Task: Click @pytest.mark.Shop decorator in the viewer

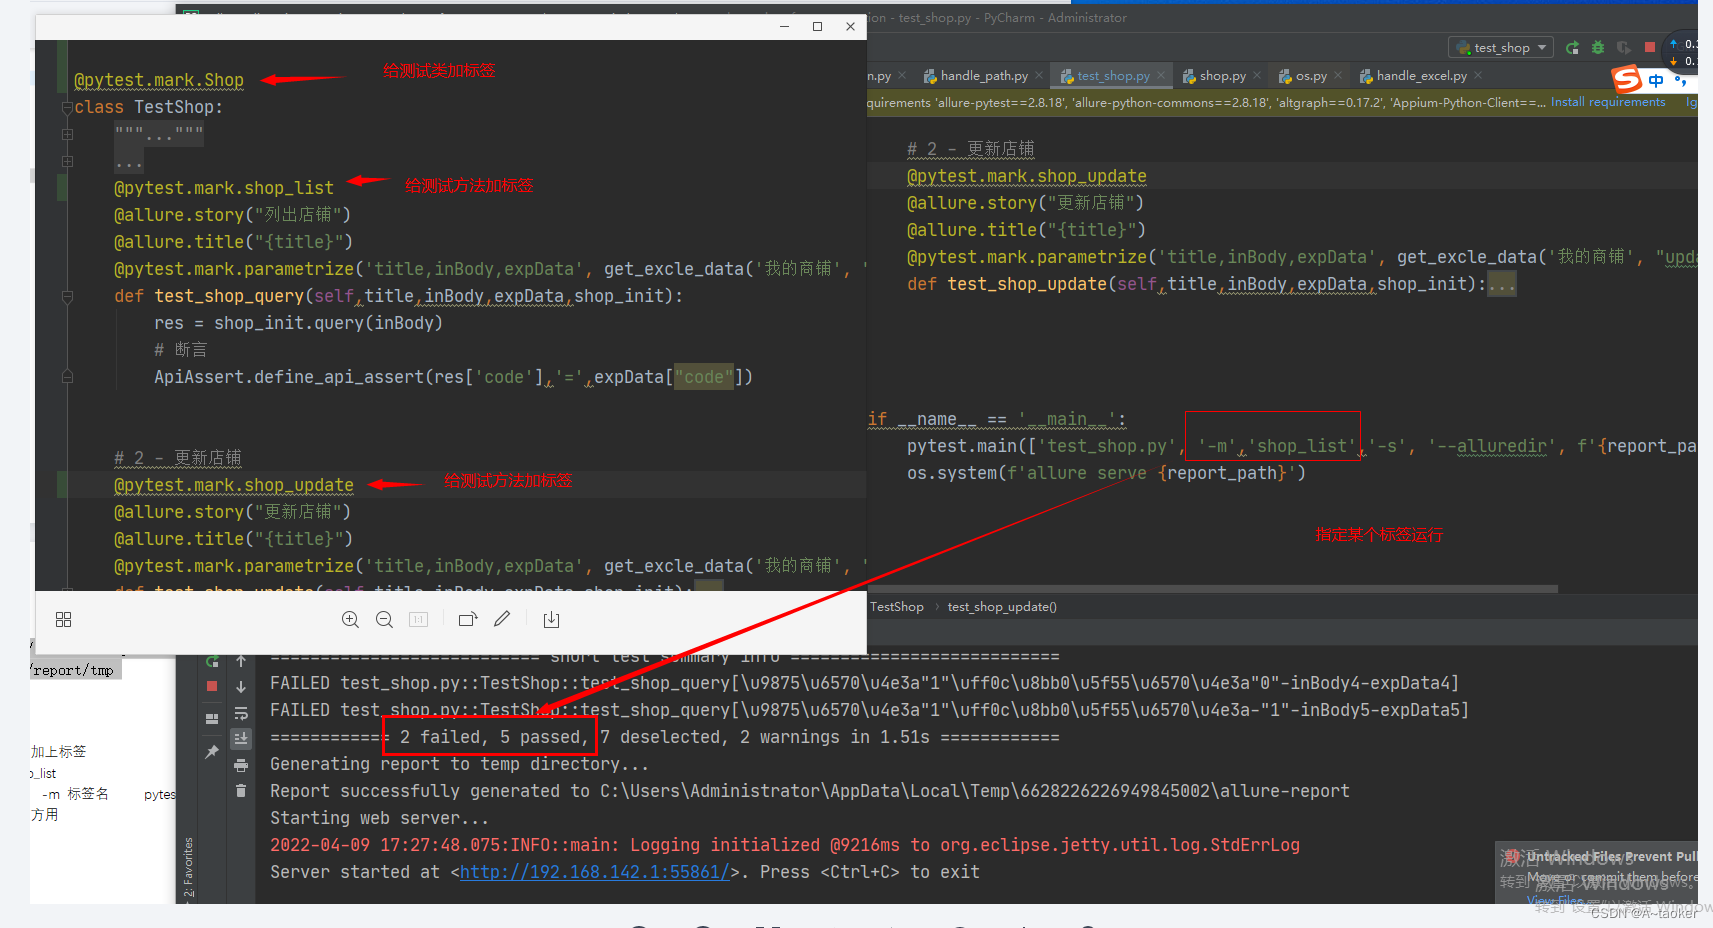Action: tap(158, 81)
